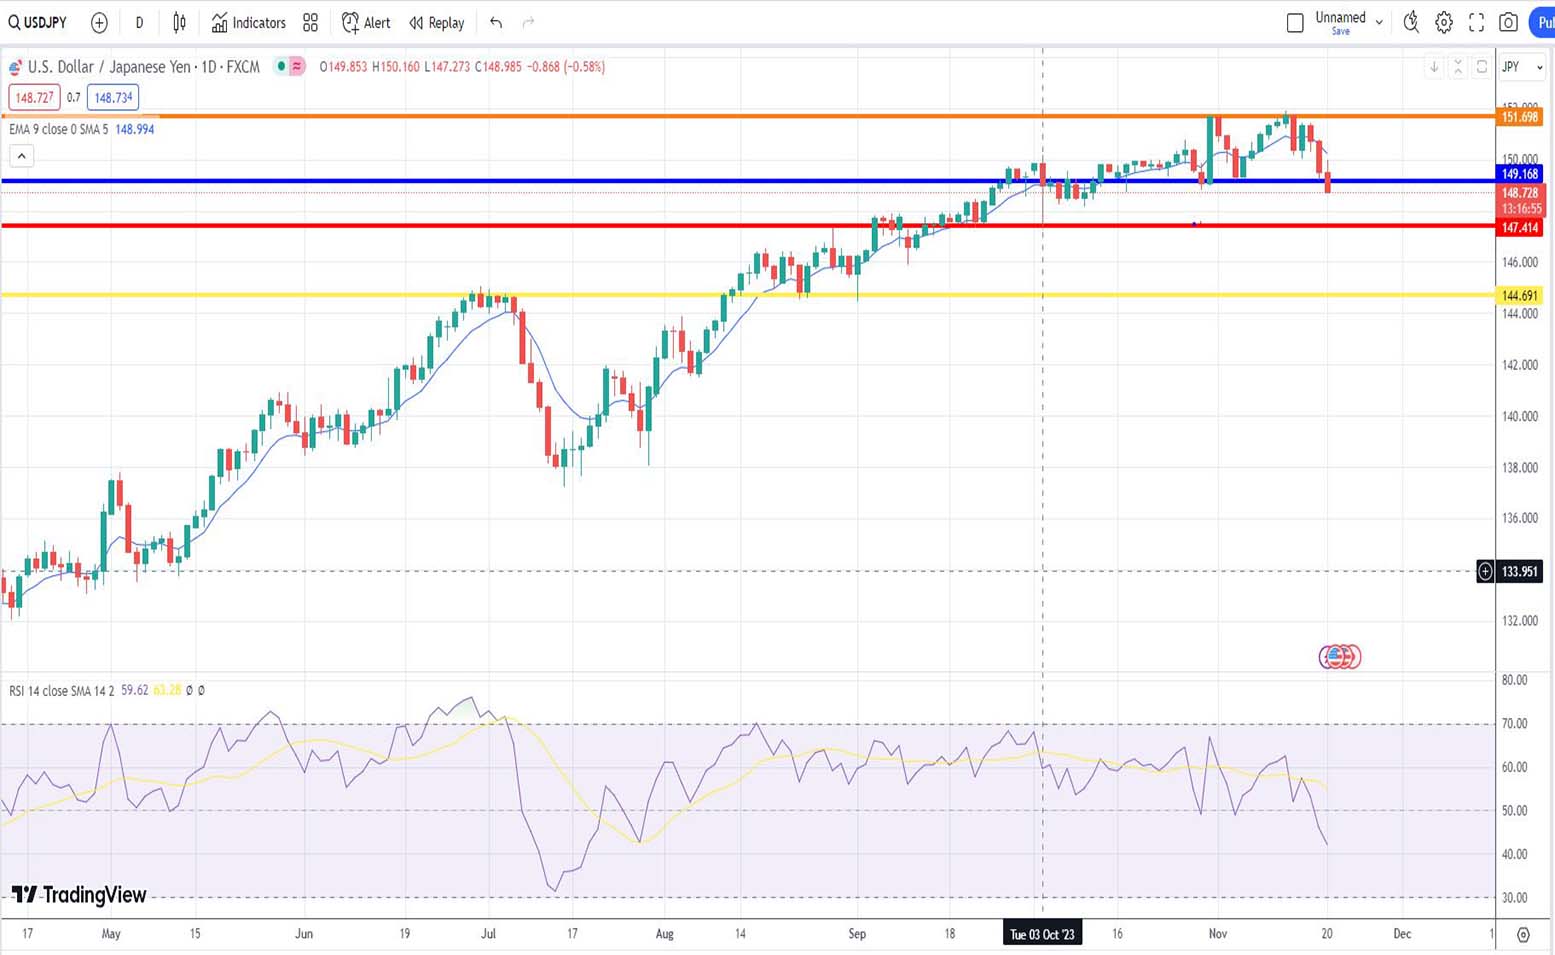Toggle the layout setup square box
The height and width of the screenshot is (955, 1555).
tap(1295, 22)
